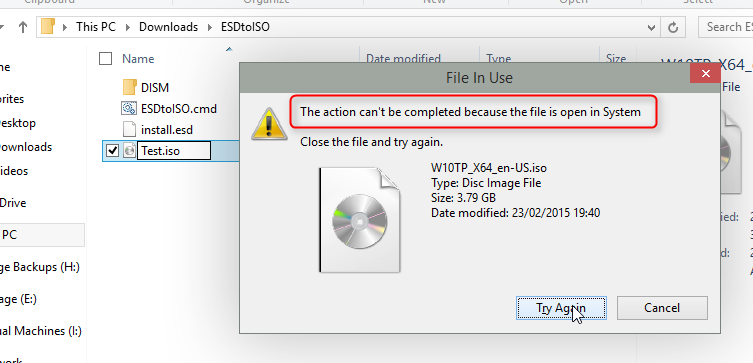Click the refresh icon beside address bar

tap(673, 27)
